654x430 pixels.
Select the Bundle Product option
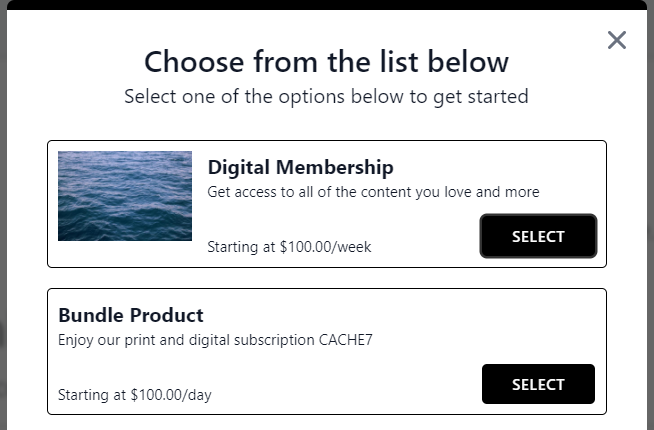(x=538, y=385)
